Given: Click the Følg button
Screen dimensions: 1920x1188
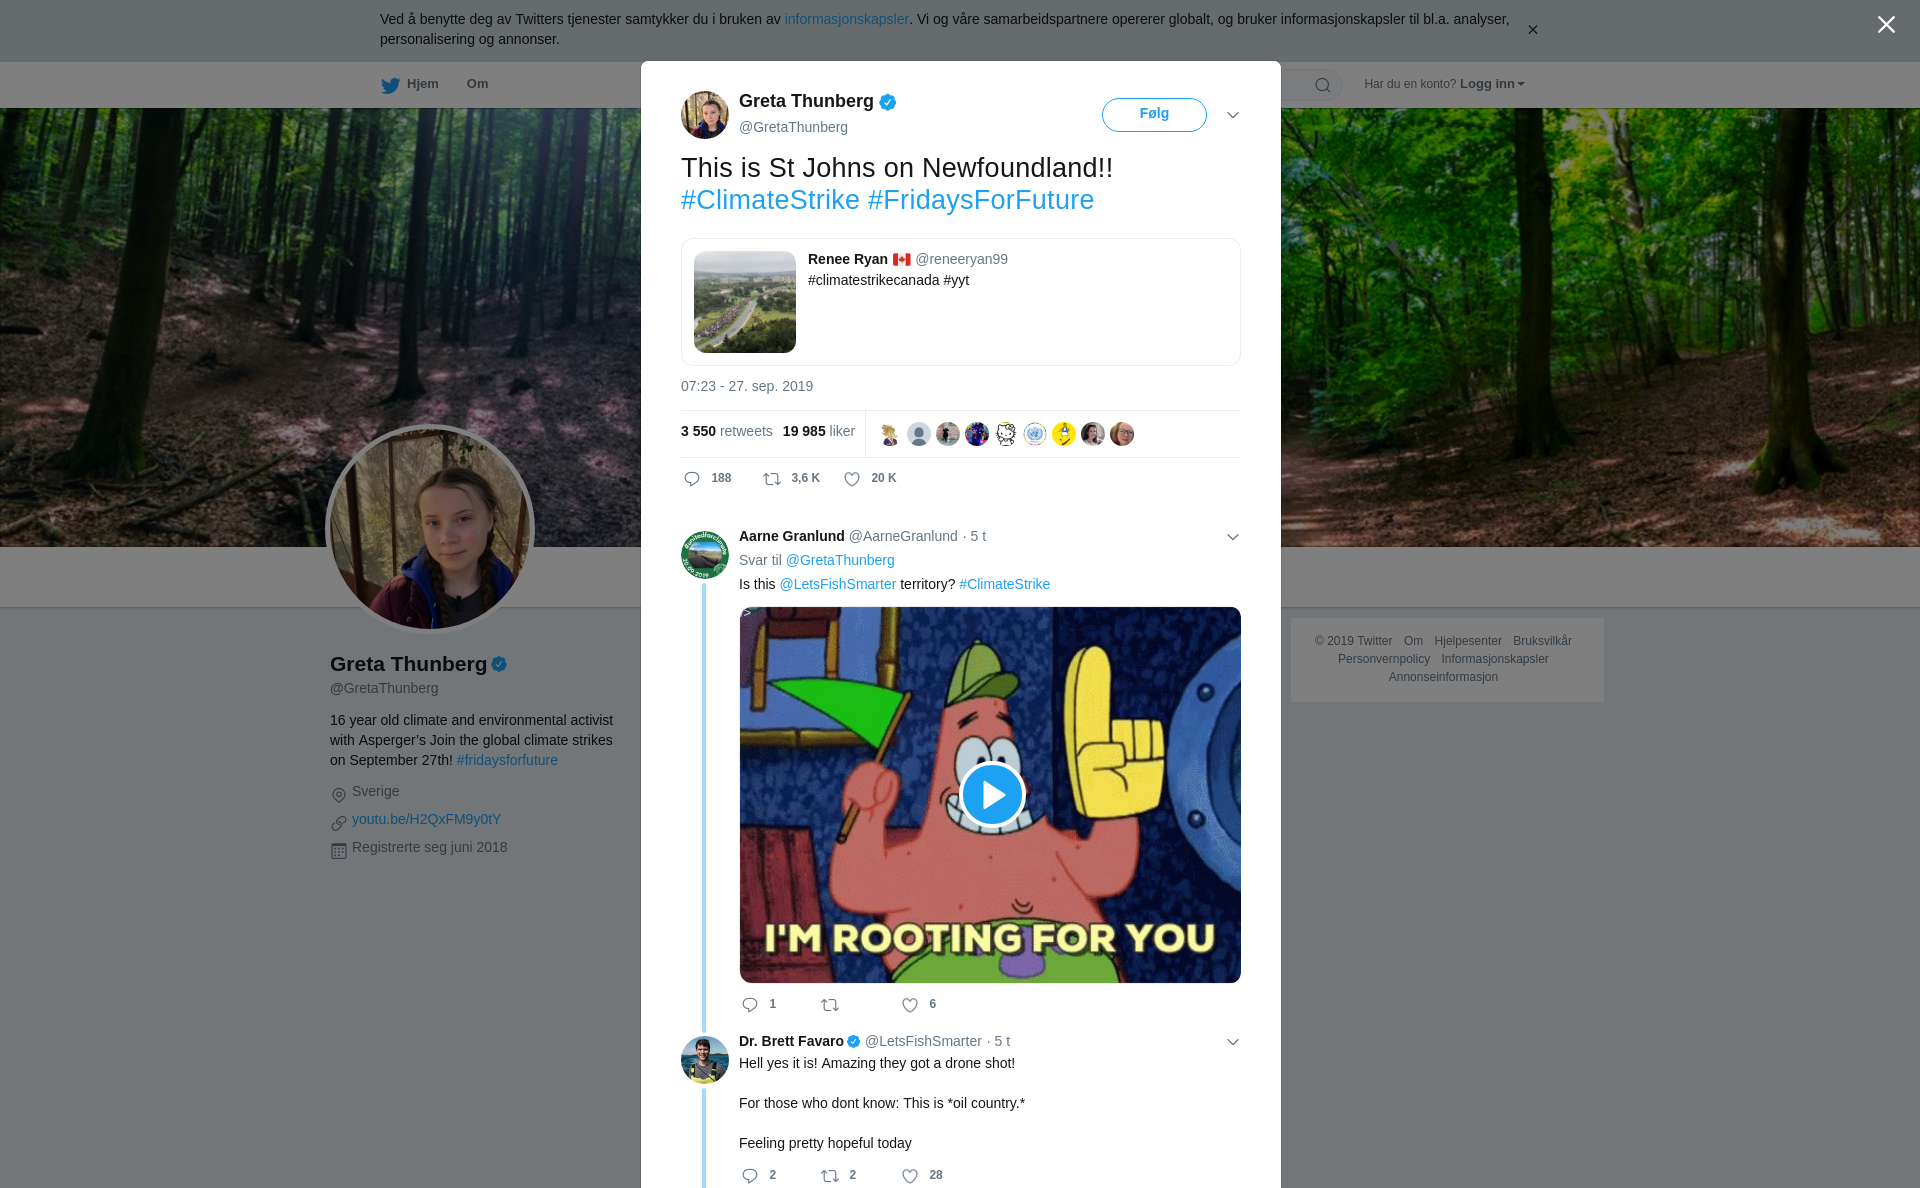Looking at the screenshot, I should (1154, 114).
